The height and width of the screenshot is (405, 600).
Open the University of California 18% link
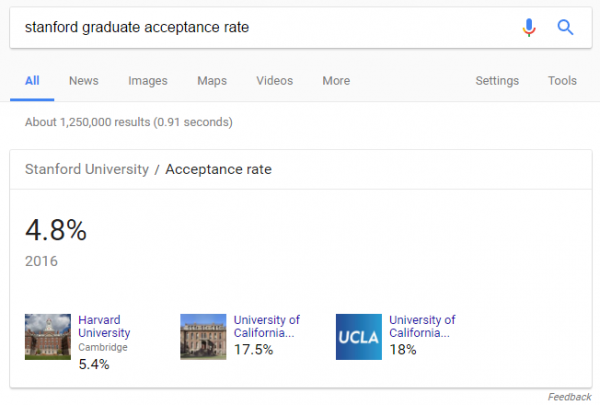pyautogui.click(x=422, y=327)
